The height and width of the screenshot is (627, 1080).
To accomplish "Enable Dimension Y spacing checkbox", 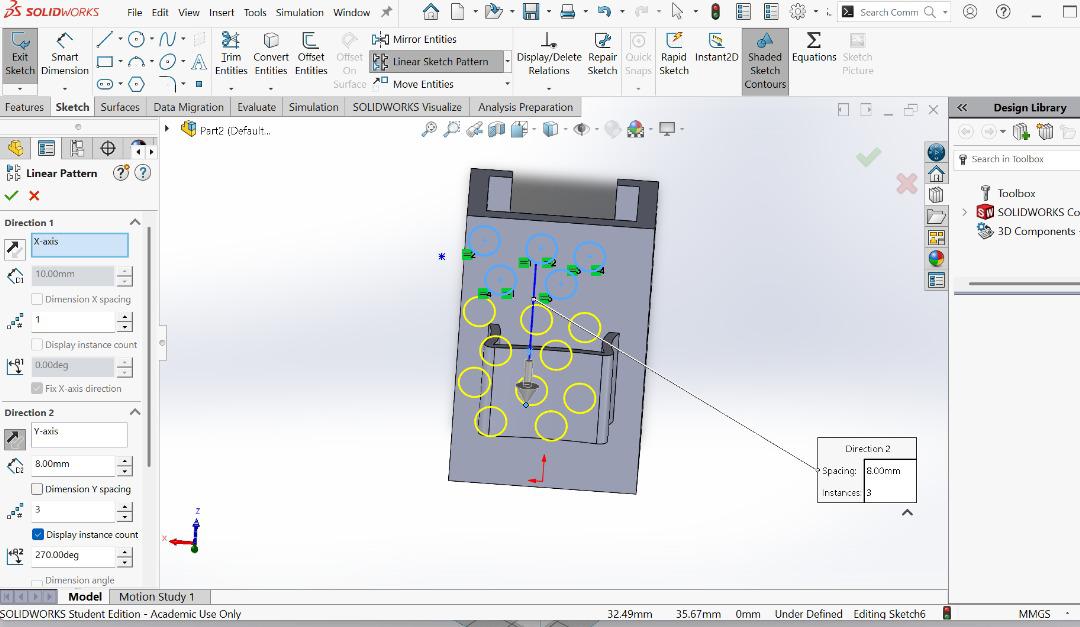I will (x=37, y=489).
